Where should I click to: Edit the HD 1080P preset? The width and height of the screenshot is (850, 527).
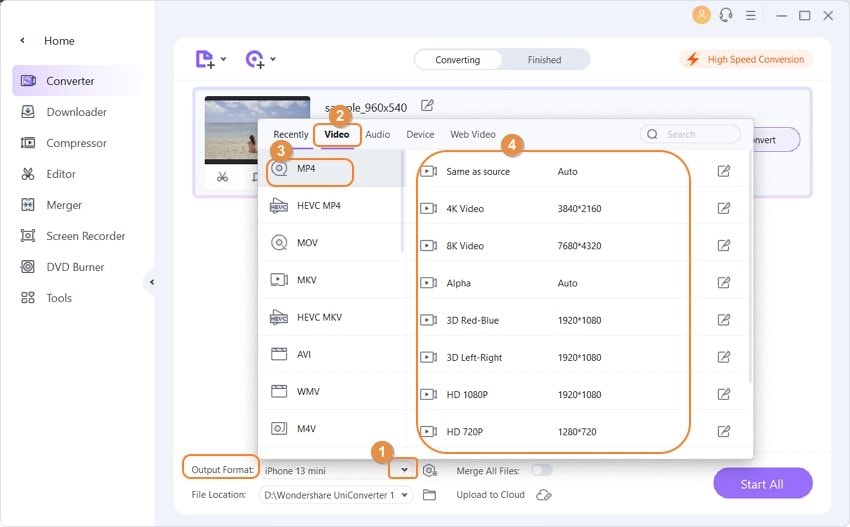pos(724,394)
